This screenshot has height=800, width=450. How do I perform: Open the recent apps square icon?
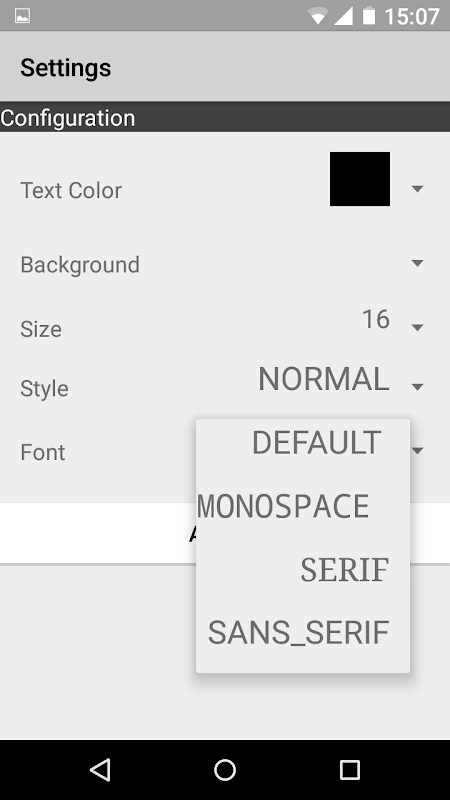point(349,769)
